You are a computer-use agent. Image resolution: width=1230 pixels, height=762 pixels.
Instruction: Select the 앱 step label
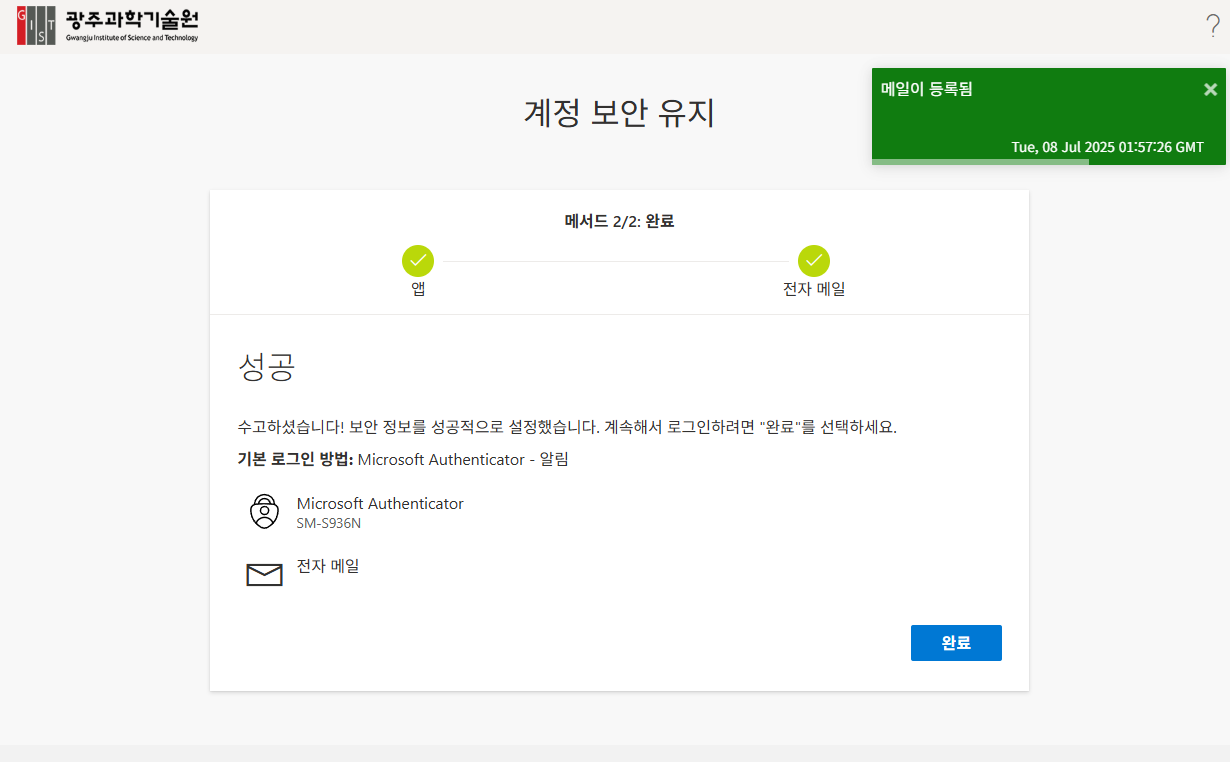pos(418,290)
